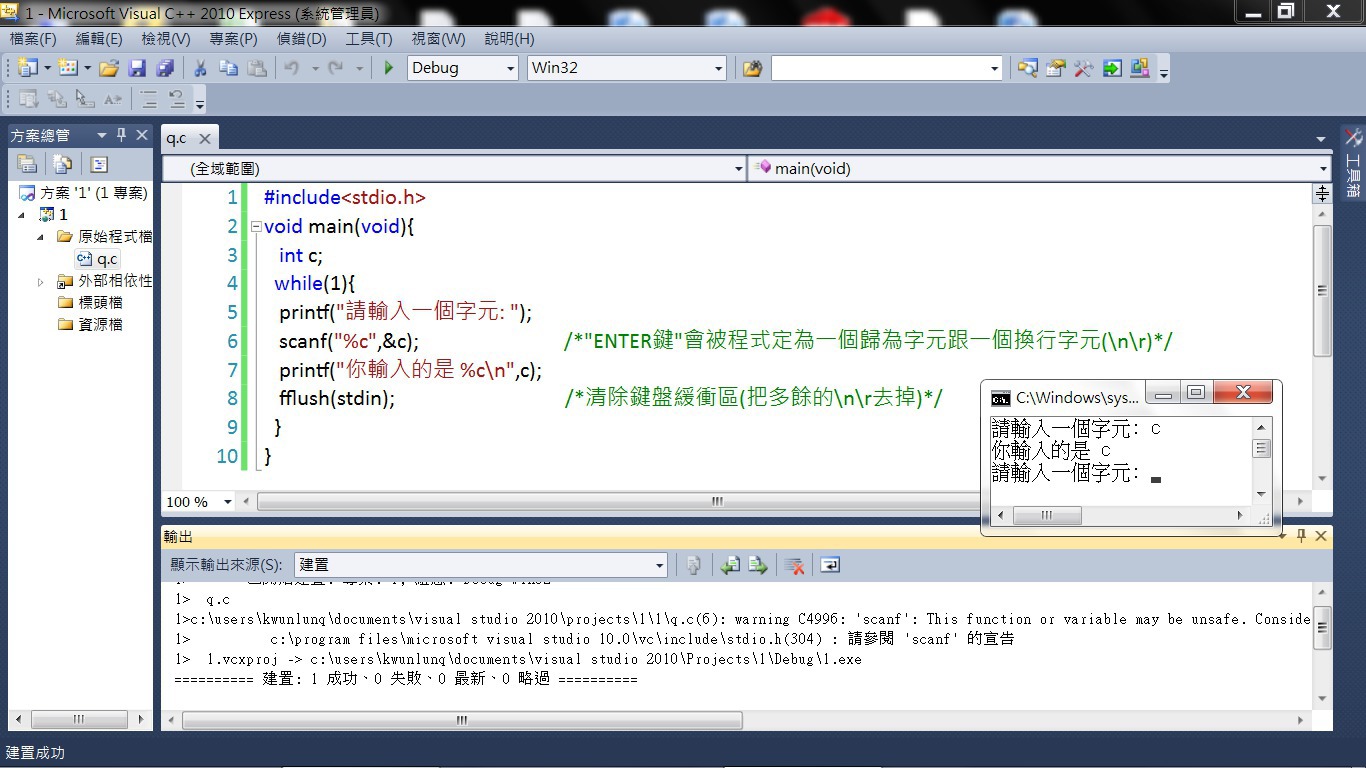This screenshot has height=768, width=1366.
Task: Toggle word wrap in the output panel
Action: tap(829, 566)
